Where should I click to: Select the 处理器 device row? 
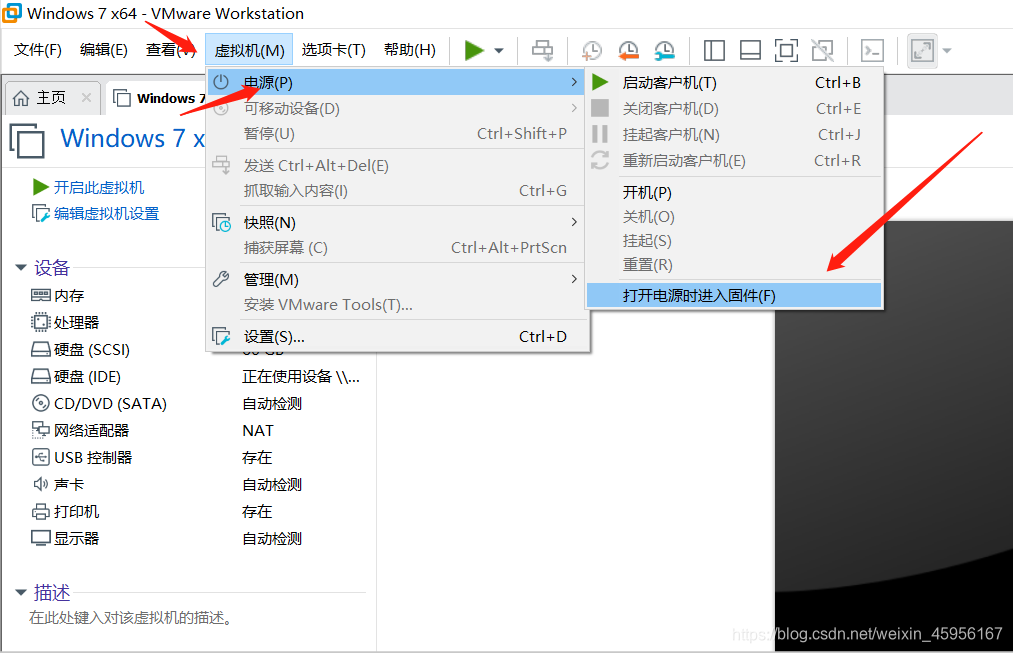65,322
